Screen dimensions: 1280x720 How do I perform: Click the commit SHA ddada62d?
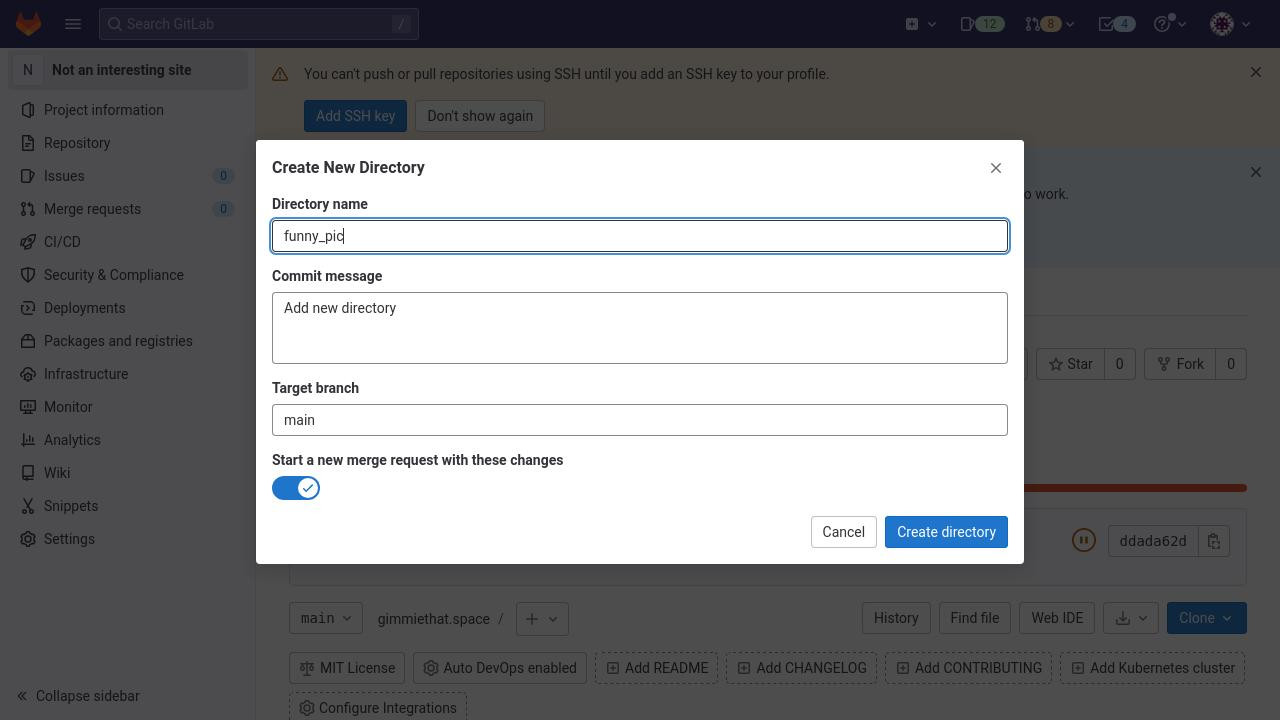coord(1153,541)
